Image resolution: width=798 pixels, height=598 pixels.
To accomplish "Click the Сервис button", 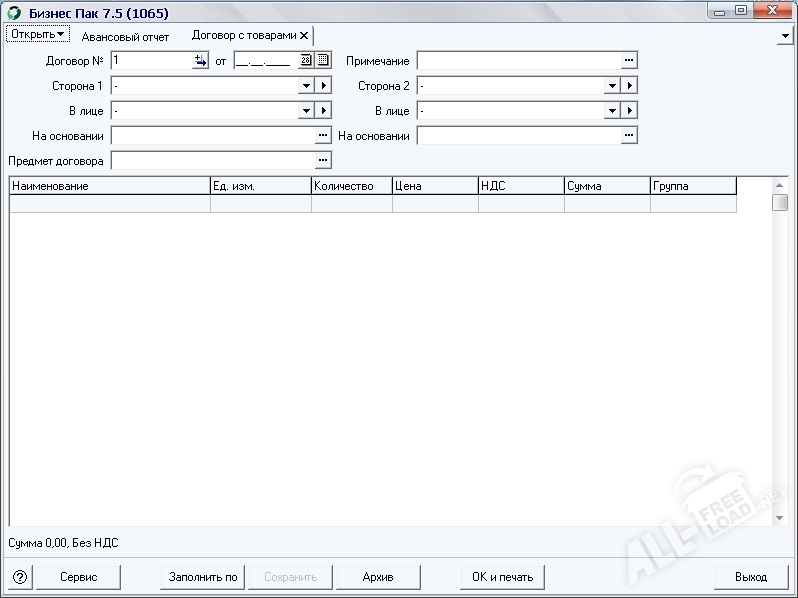I will pyautogui.click(x=79, y=577).
